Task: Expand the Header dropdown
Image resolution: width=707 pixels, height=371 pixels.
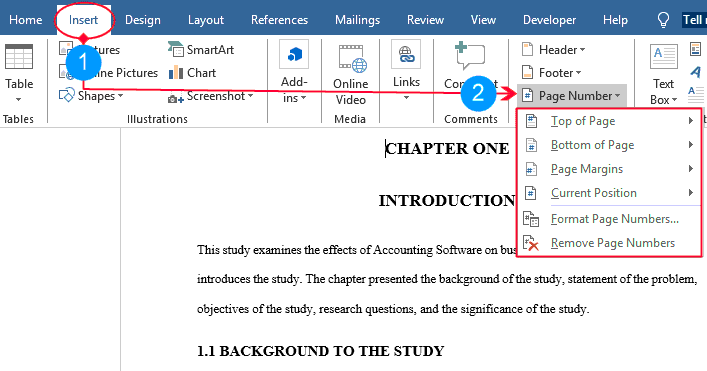Action: [553, 50]
